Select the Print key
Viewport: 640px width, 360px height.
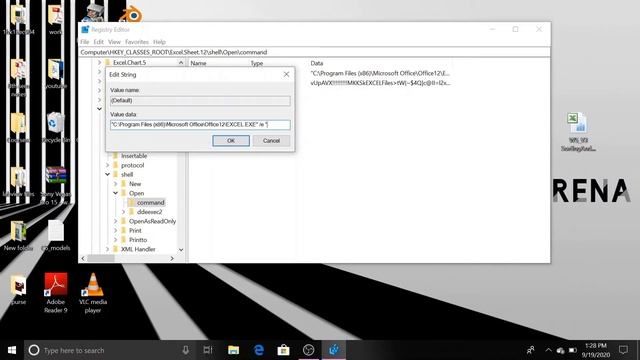(x=135, y=231)
